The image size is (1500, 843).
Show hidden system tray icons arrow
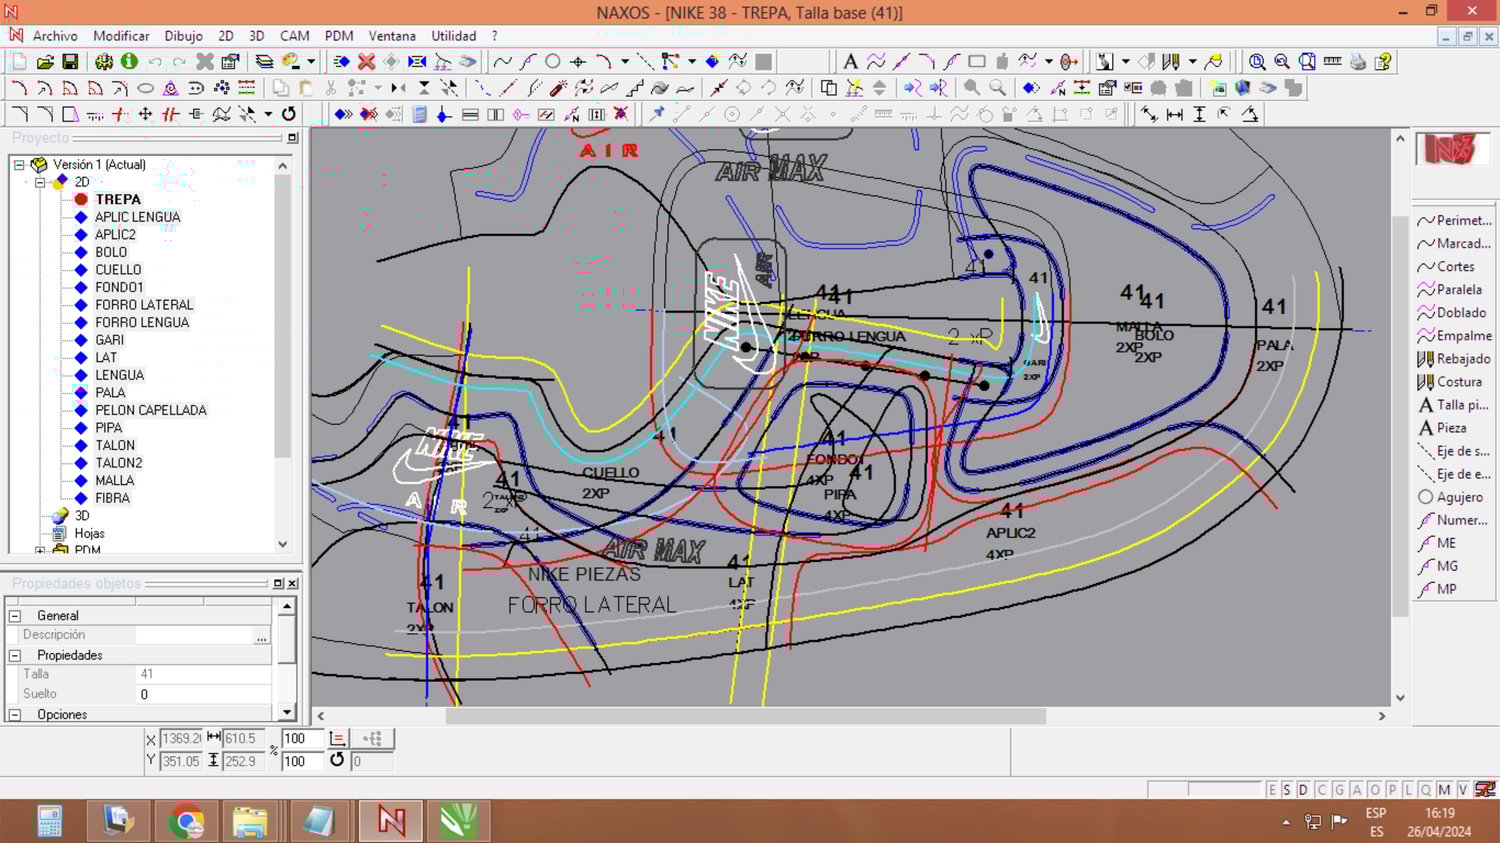tap(1286, 822)
